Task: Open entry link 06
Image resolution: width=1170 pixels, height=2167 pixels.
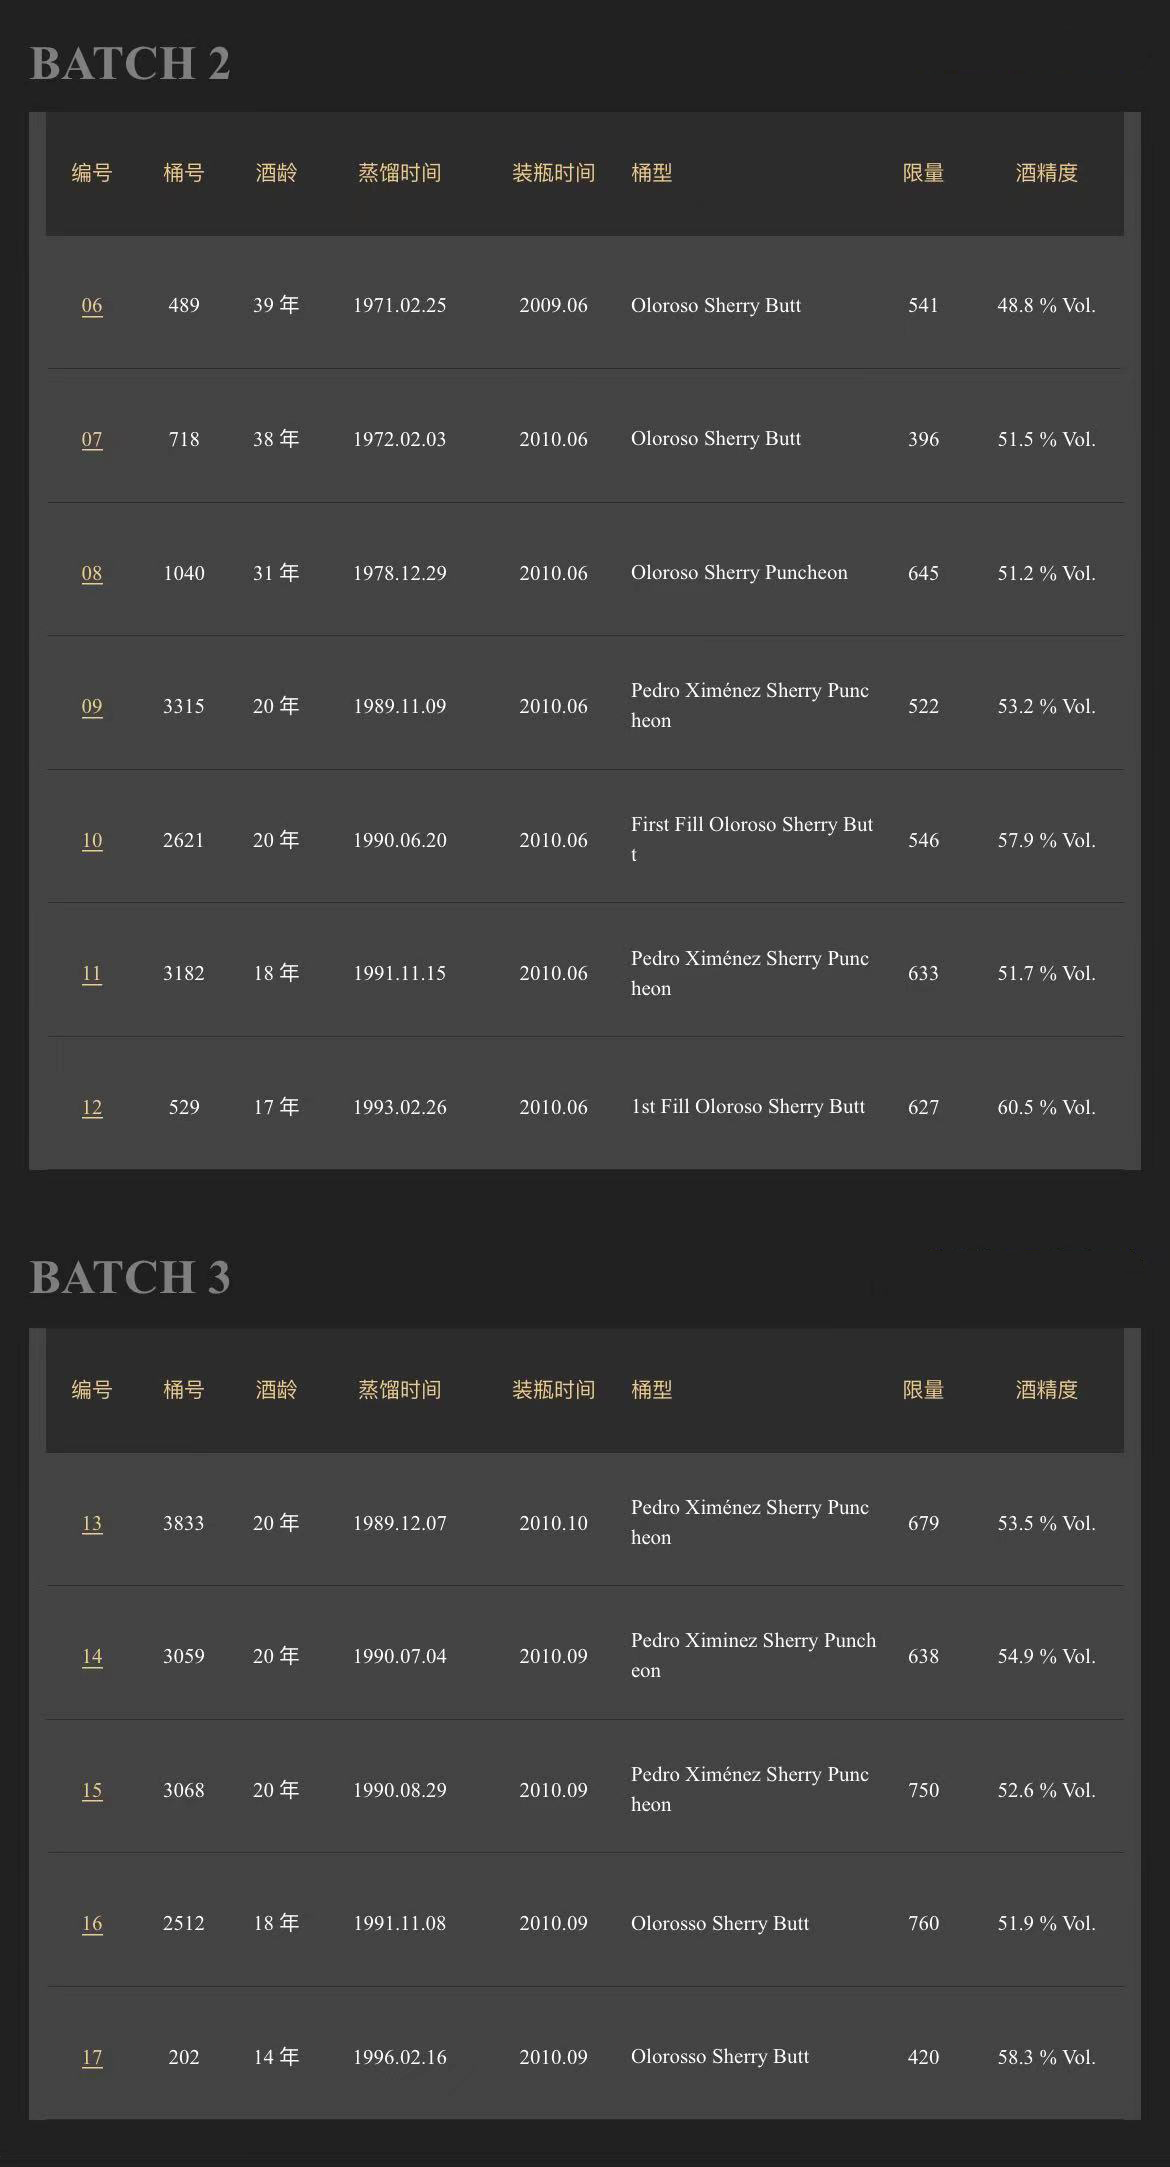Action: click(x=92, y=306)
